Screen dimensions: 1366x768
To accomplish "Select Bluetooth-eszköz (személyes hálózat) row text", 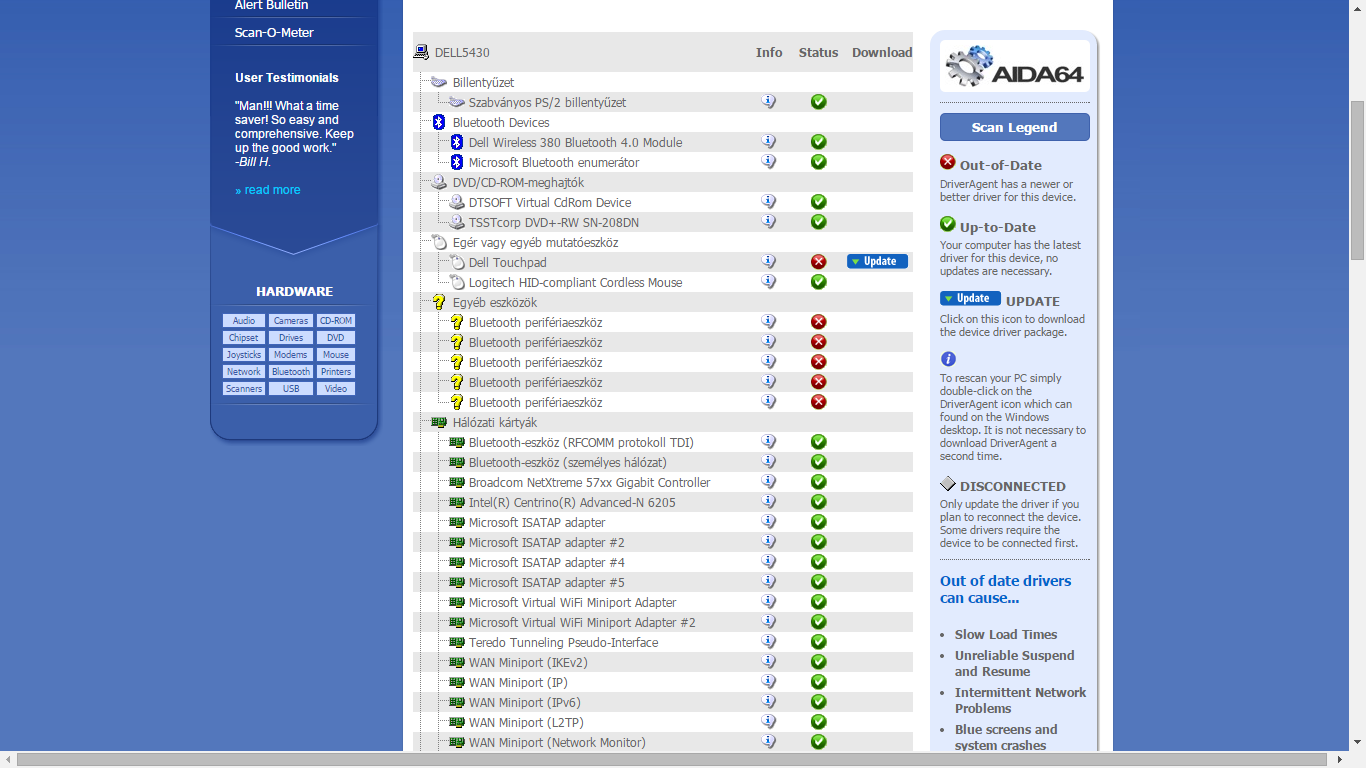I will [x=568, y=462].
